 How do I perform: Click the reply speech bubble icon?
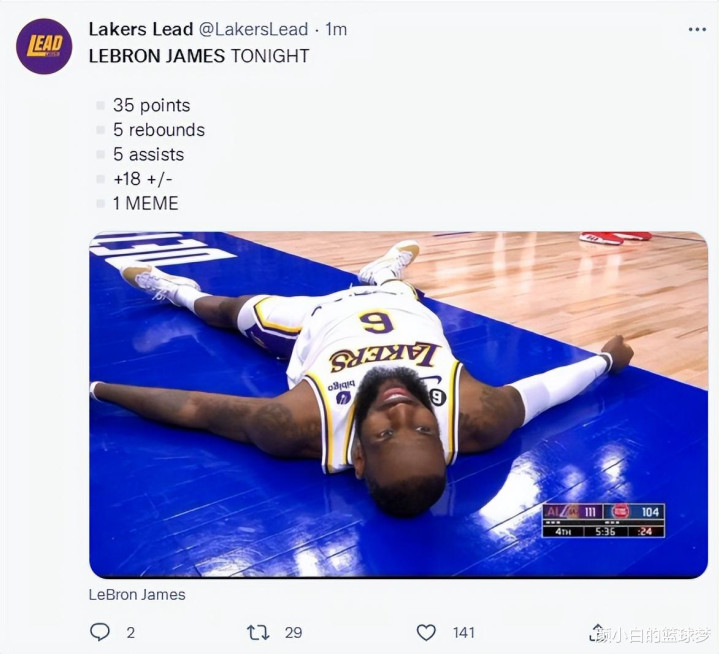(100, 632)
